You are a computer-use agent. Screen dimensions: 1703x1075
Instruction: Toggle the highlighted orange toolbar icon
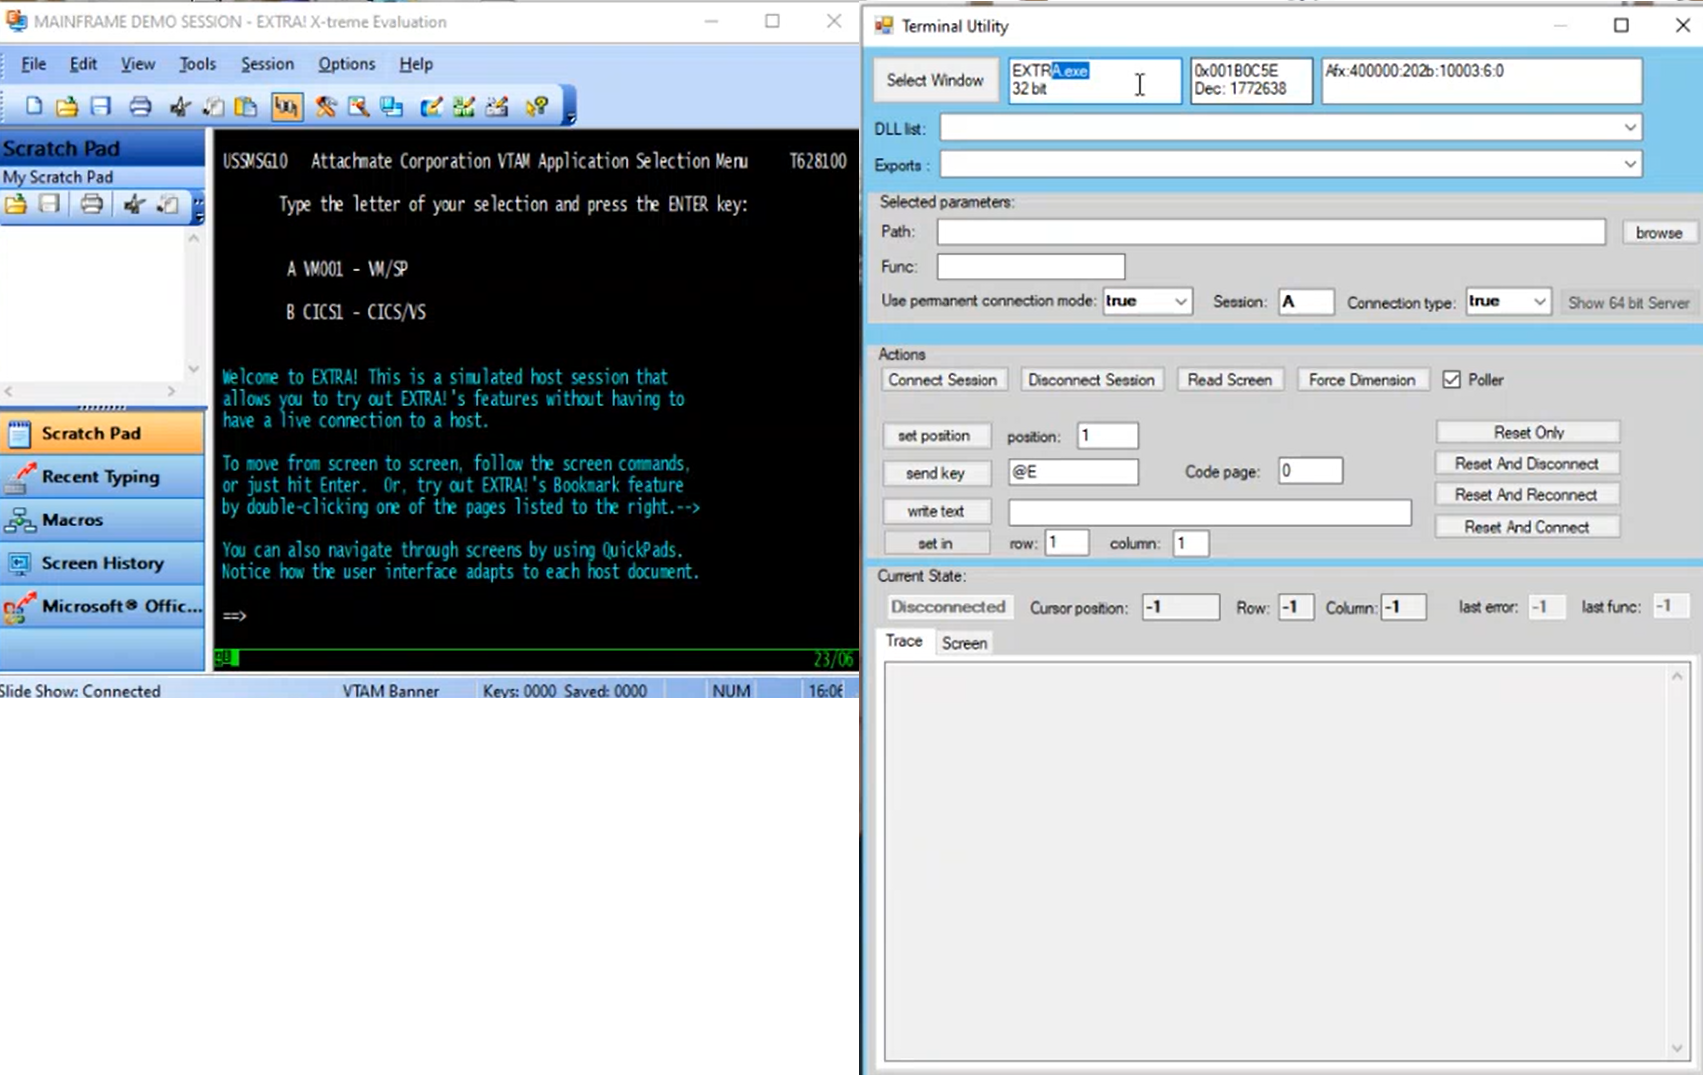pos(287,106)
